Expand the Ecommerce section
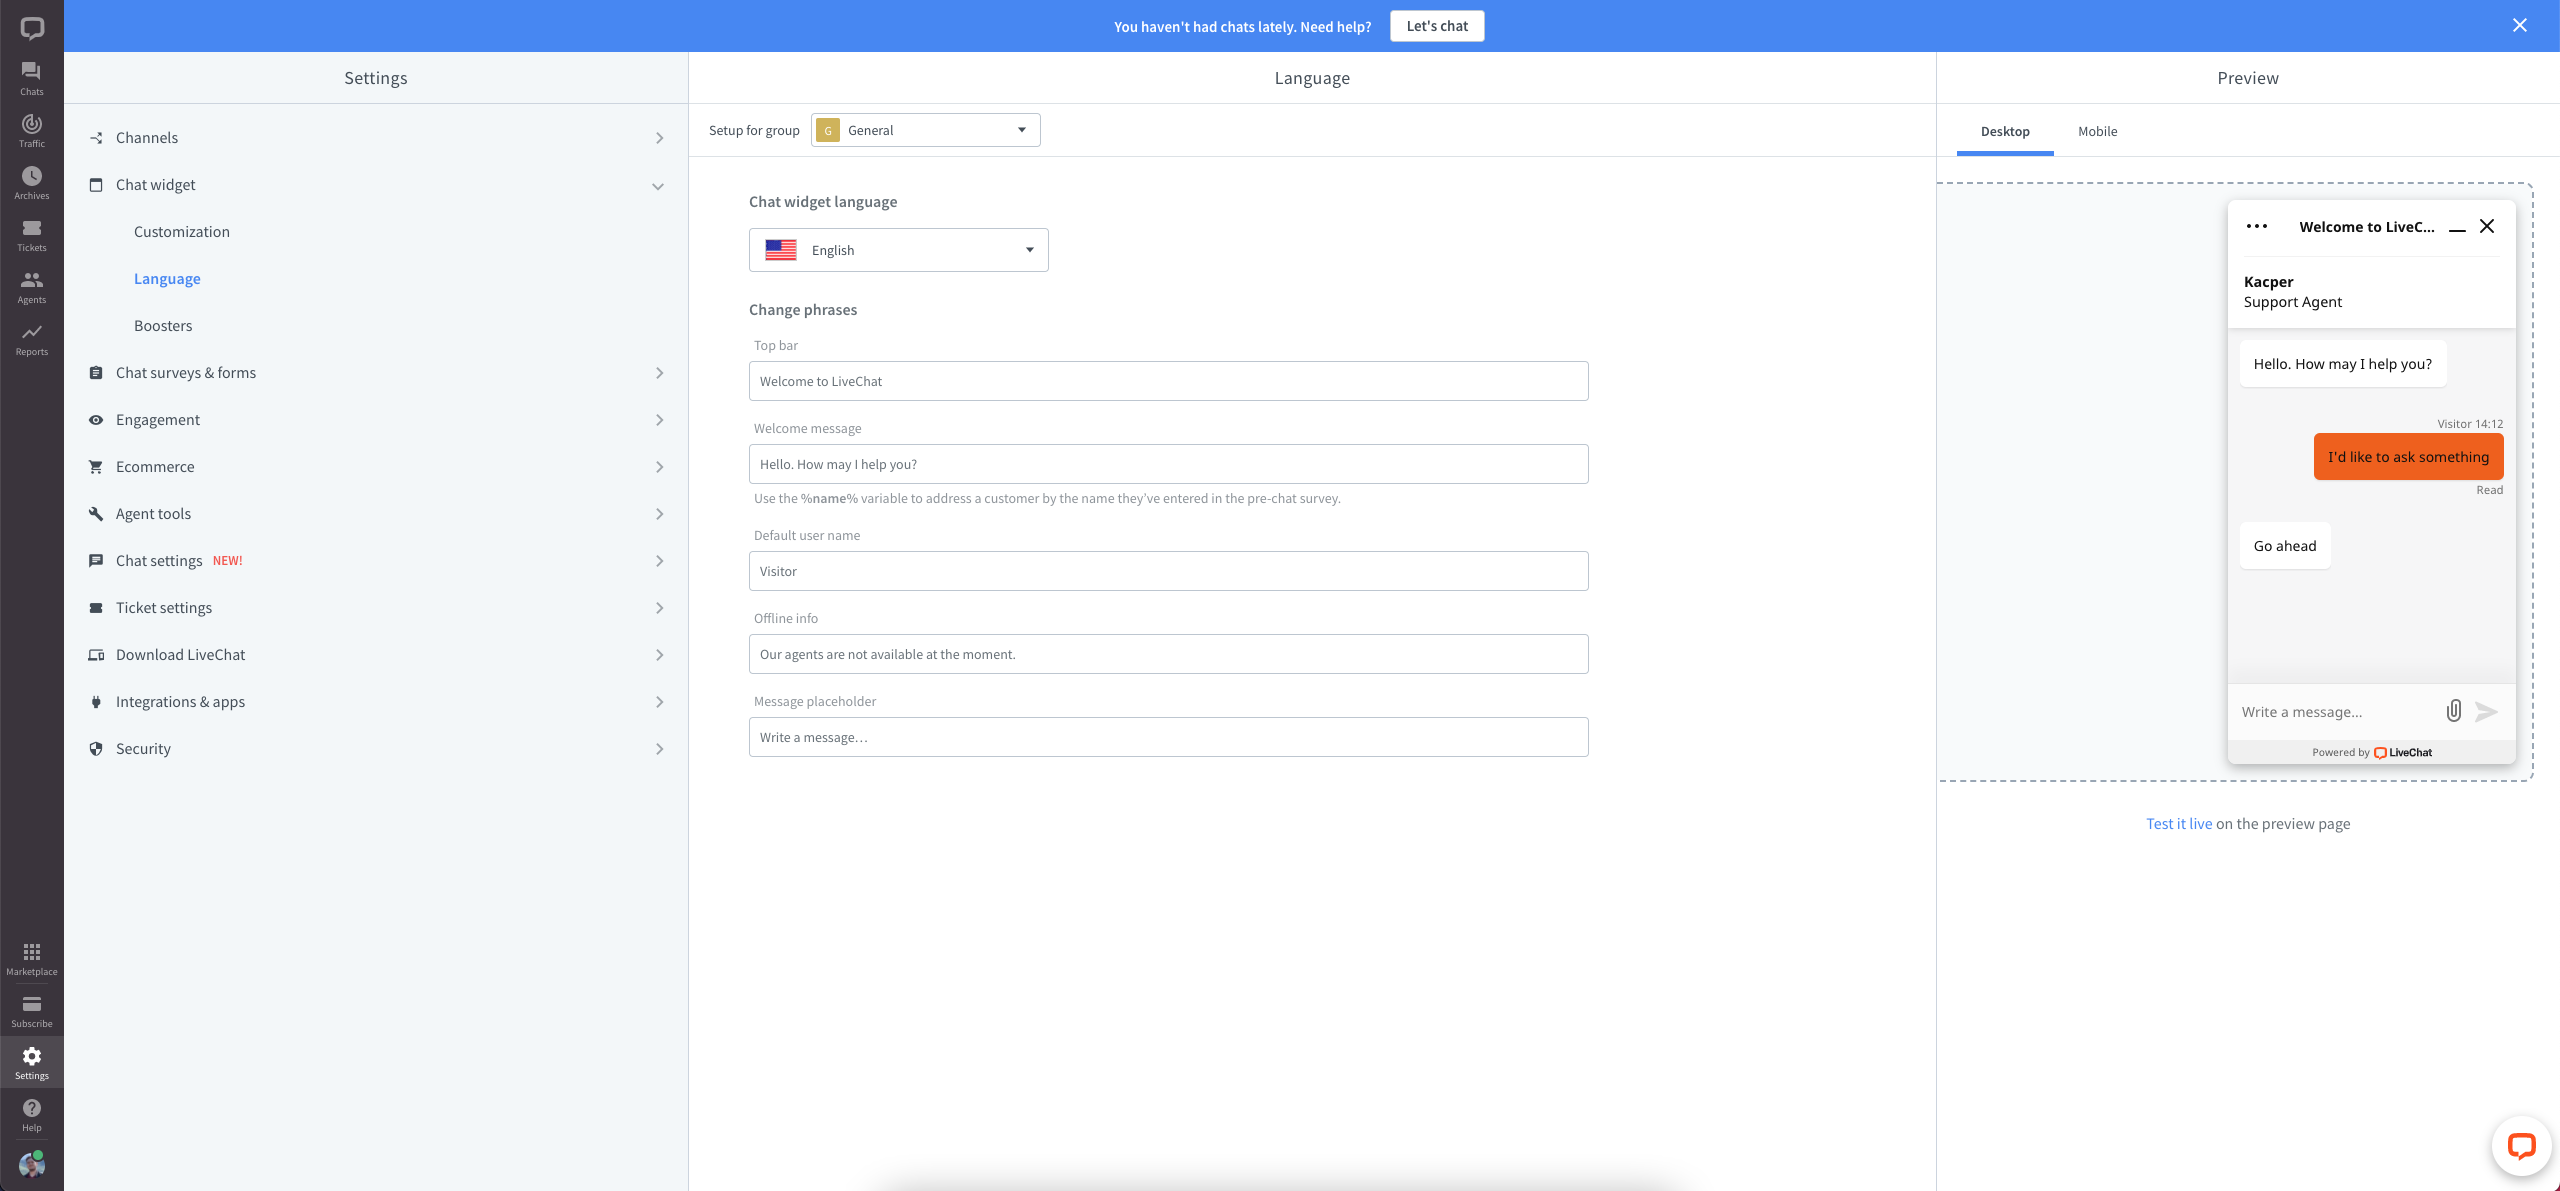The width and height of the screenshot is (2560, 1191). pos(376,467)
